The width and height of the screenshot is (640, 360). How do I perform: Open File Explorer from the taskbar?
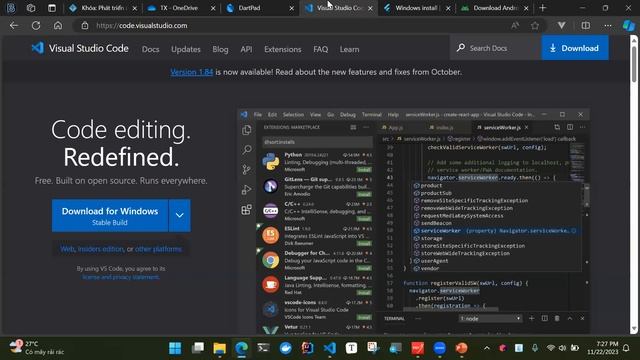click(219, 348)
